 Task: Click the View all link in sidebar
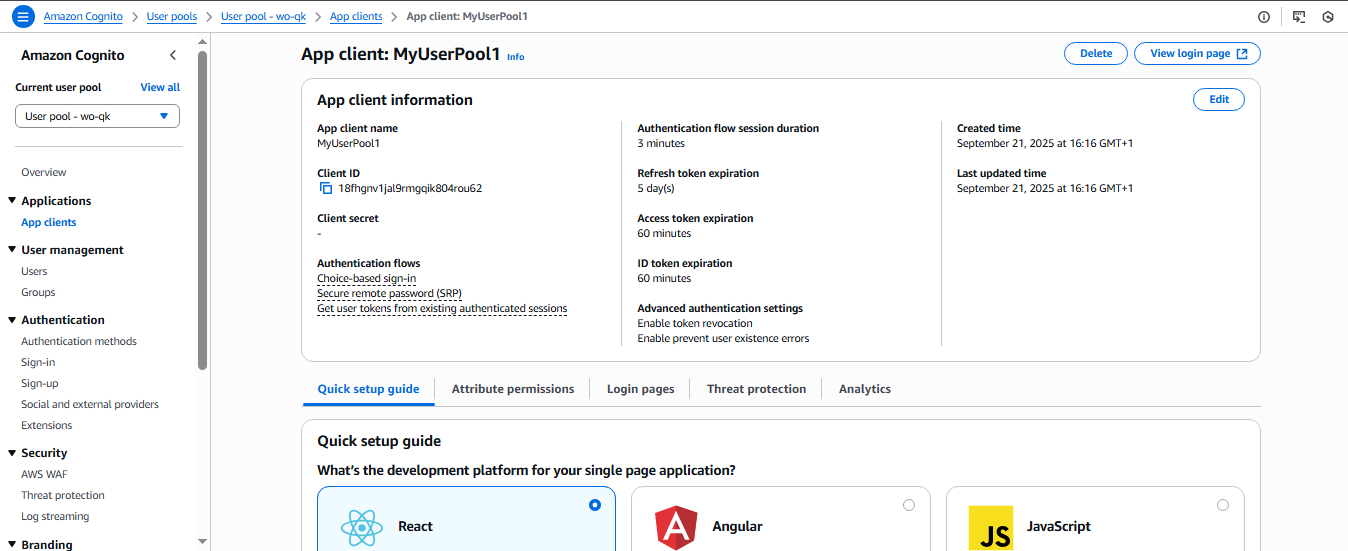(160, 87)
